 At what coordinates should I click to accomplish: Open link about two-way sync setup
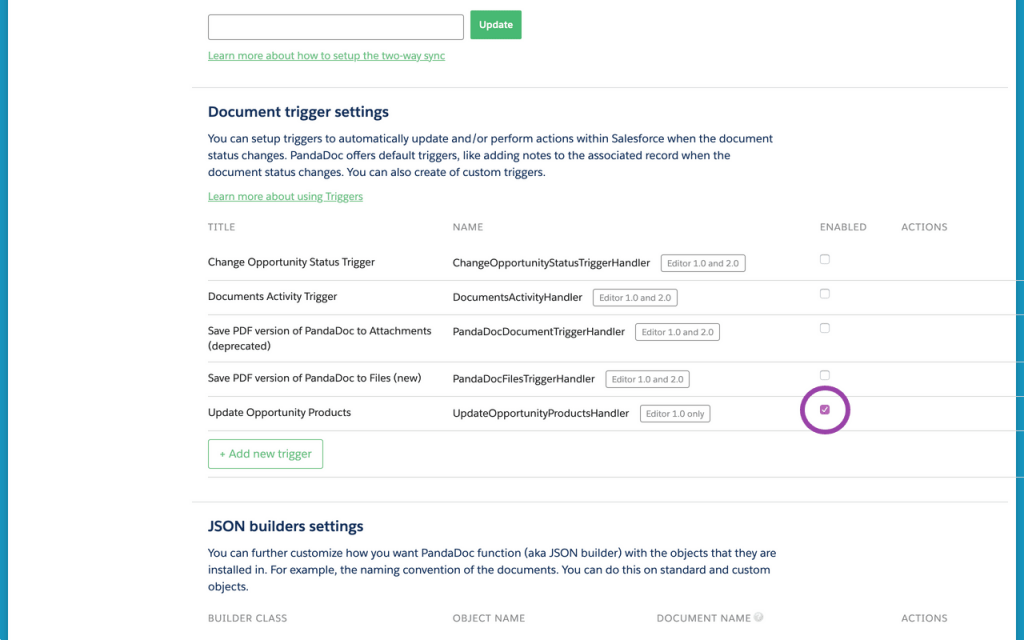click(x=326, y=56)
